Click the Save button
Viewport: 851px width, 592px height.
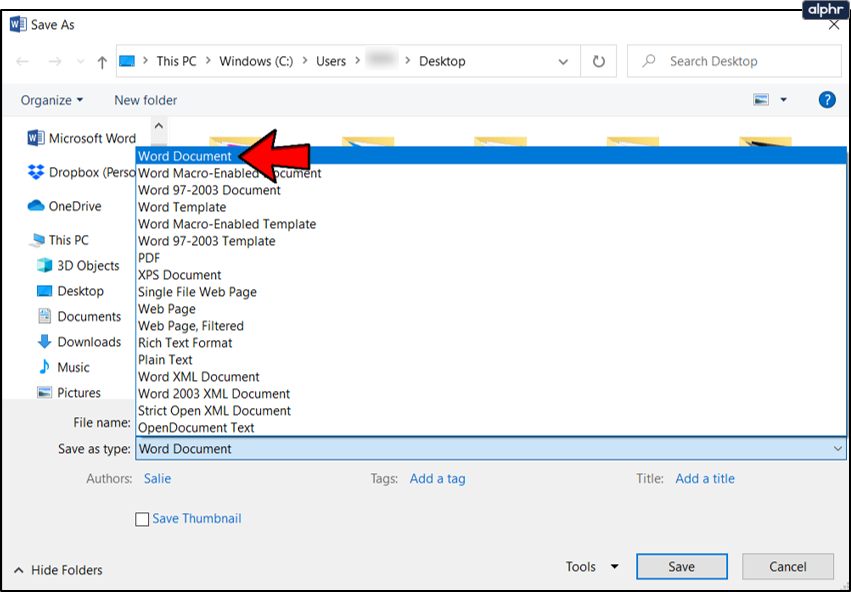click(x=682, y=566)
